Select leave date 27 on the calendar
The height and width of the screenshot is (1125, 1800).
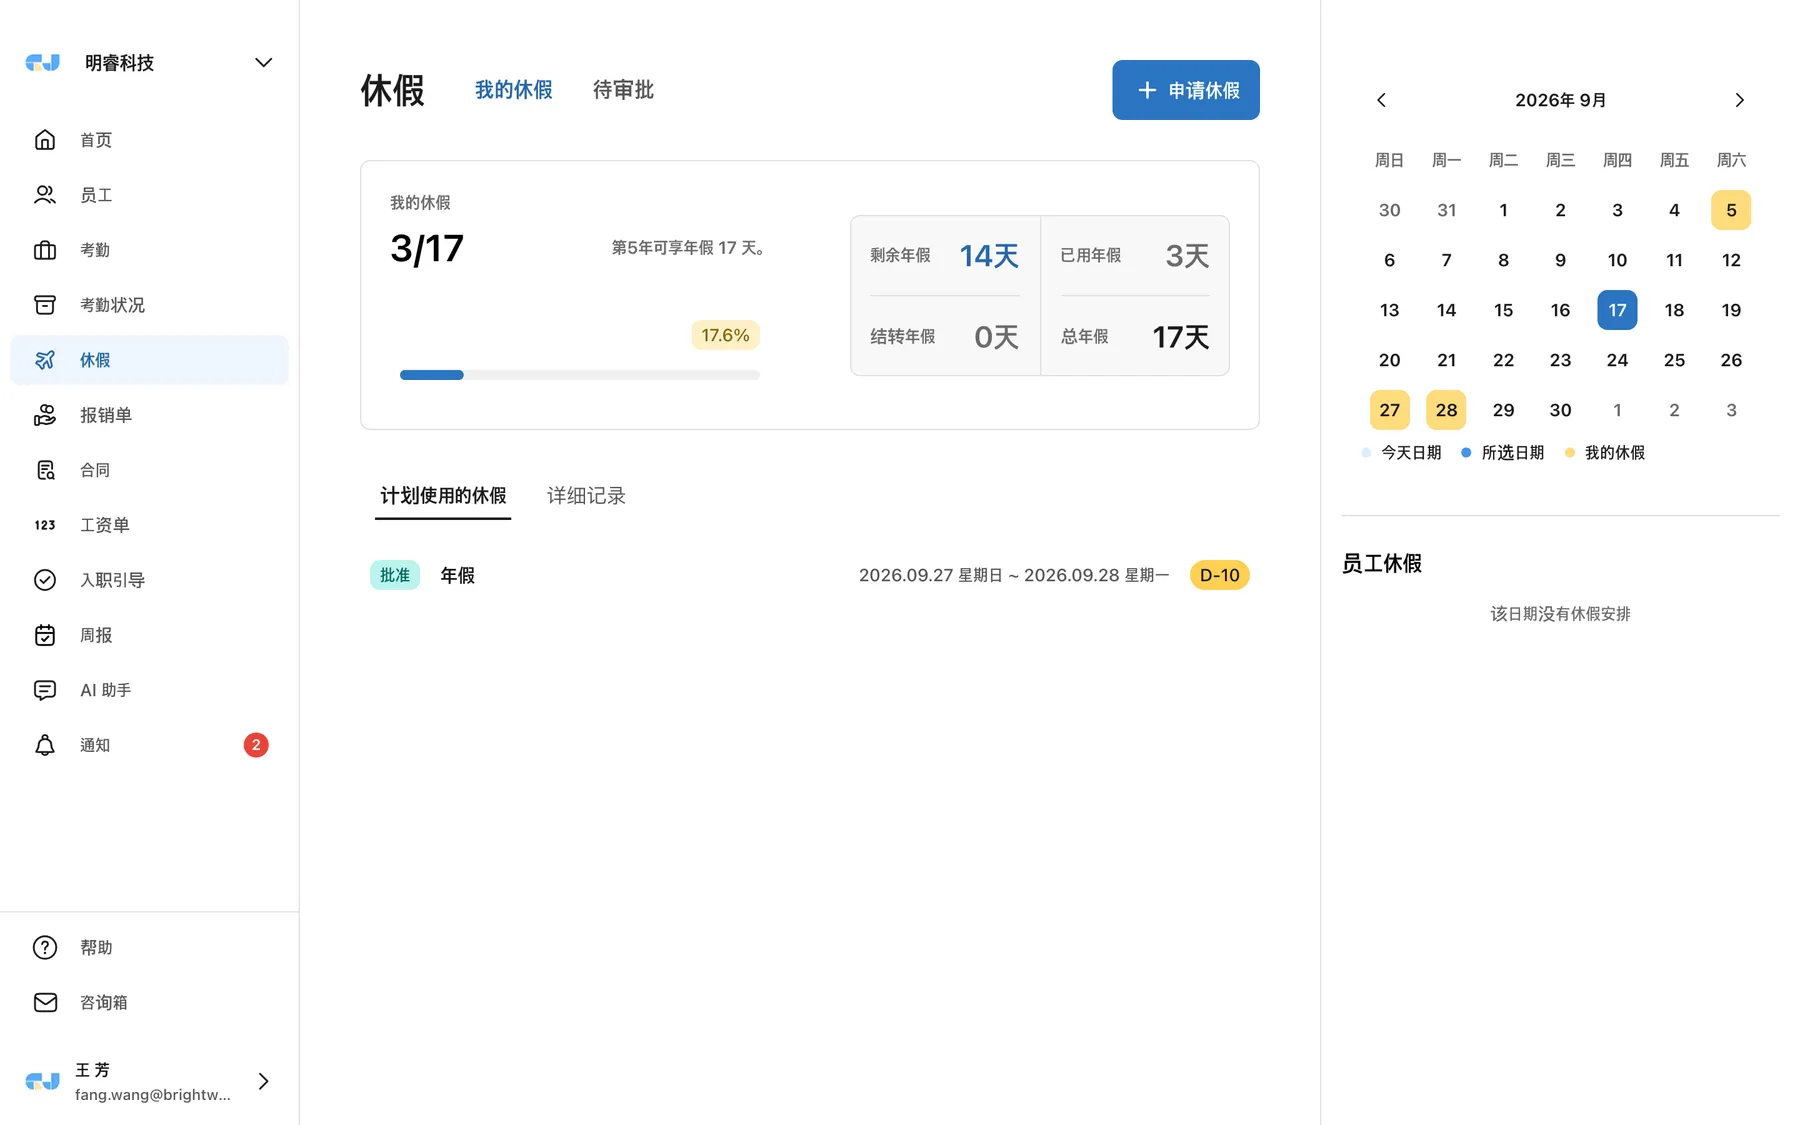pos(1389,410)
